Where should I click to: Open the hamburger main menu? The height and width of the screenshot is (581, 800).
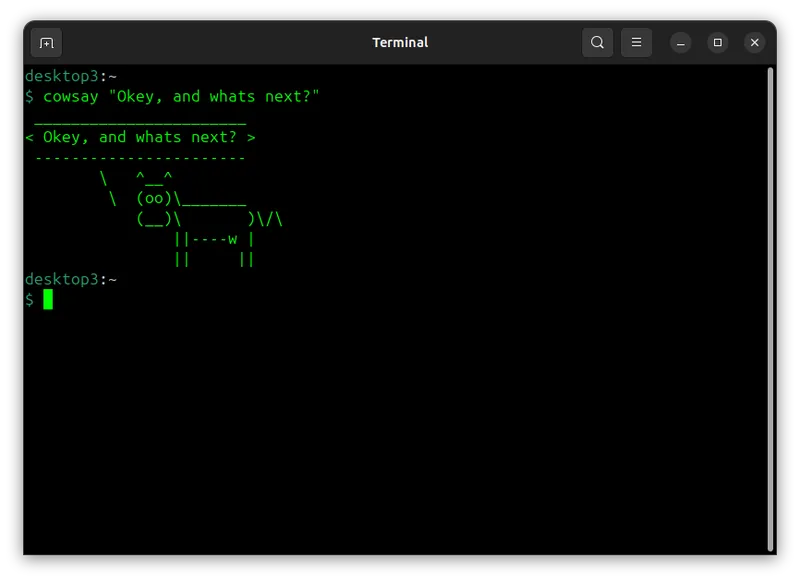pyautogui.click(x=636, y=43)
